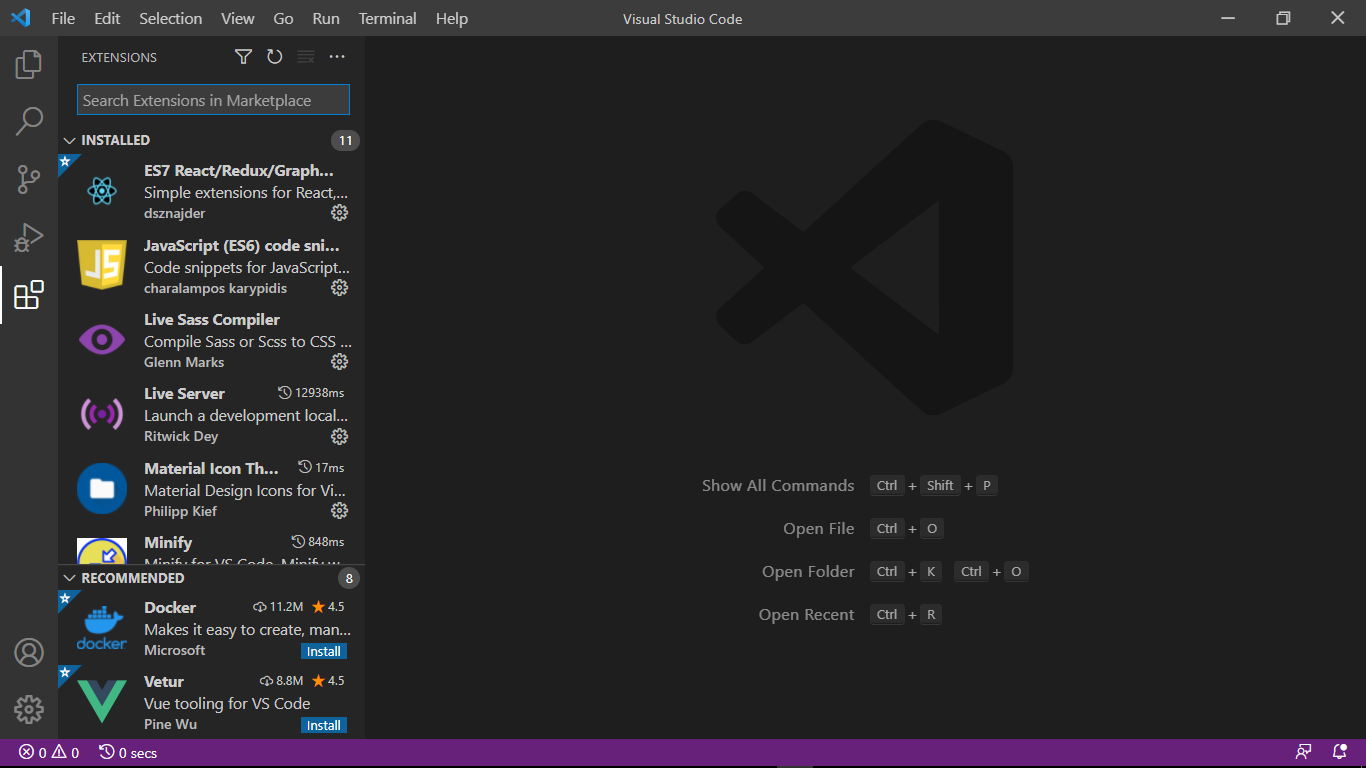
Task: Select the Live Sass Compiler title
Action: [x=212, y=320]
